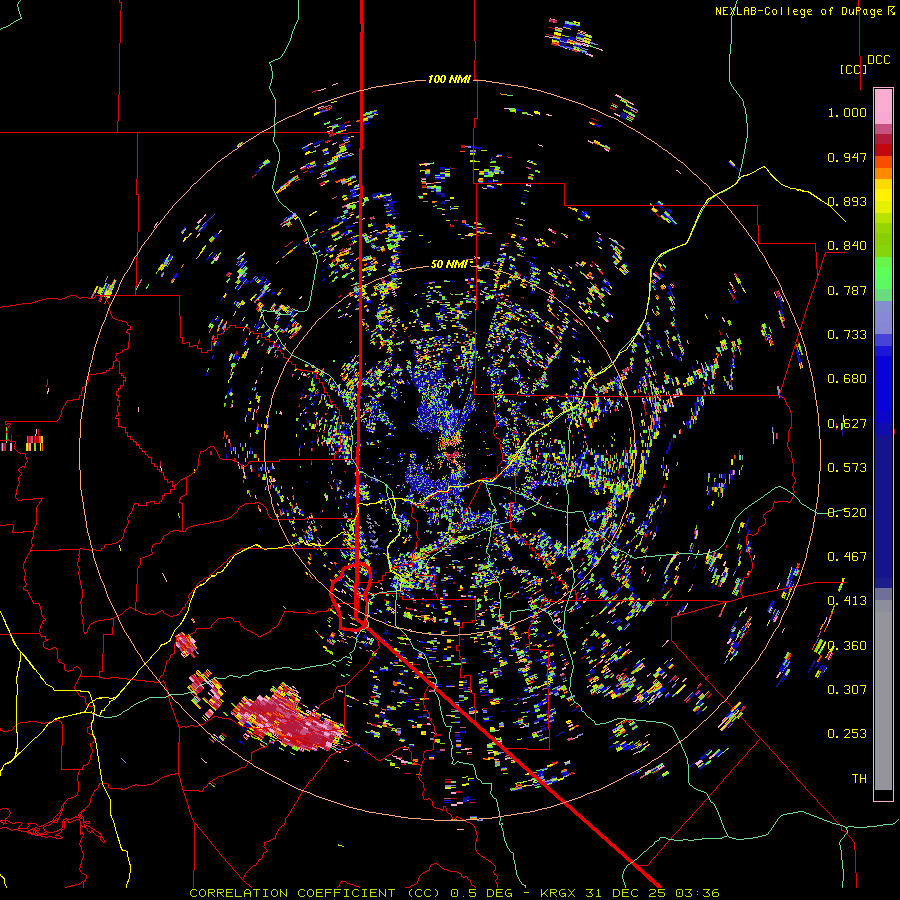Click the 0.893 scale value
This screenshot has height=900, width=900.
[x=847, y=201]
